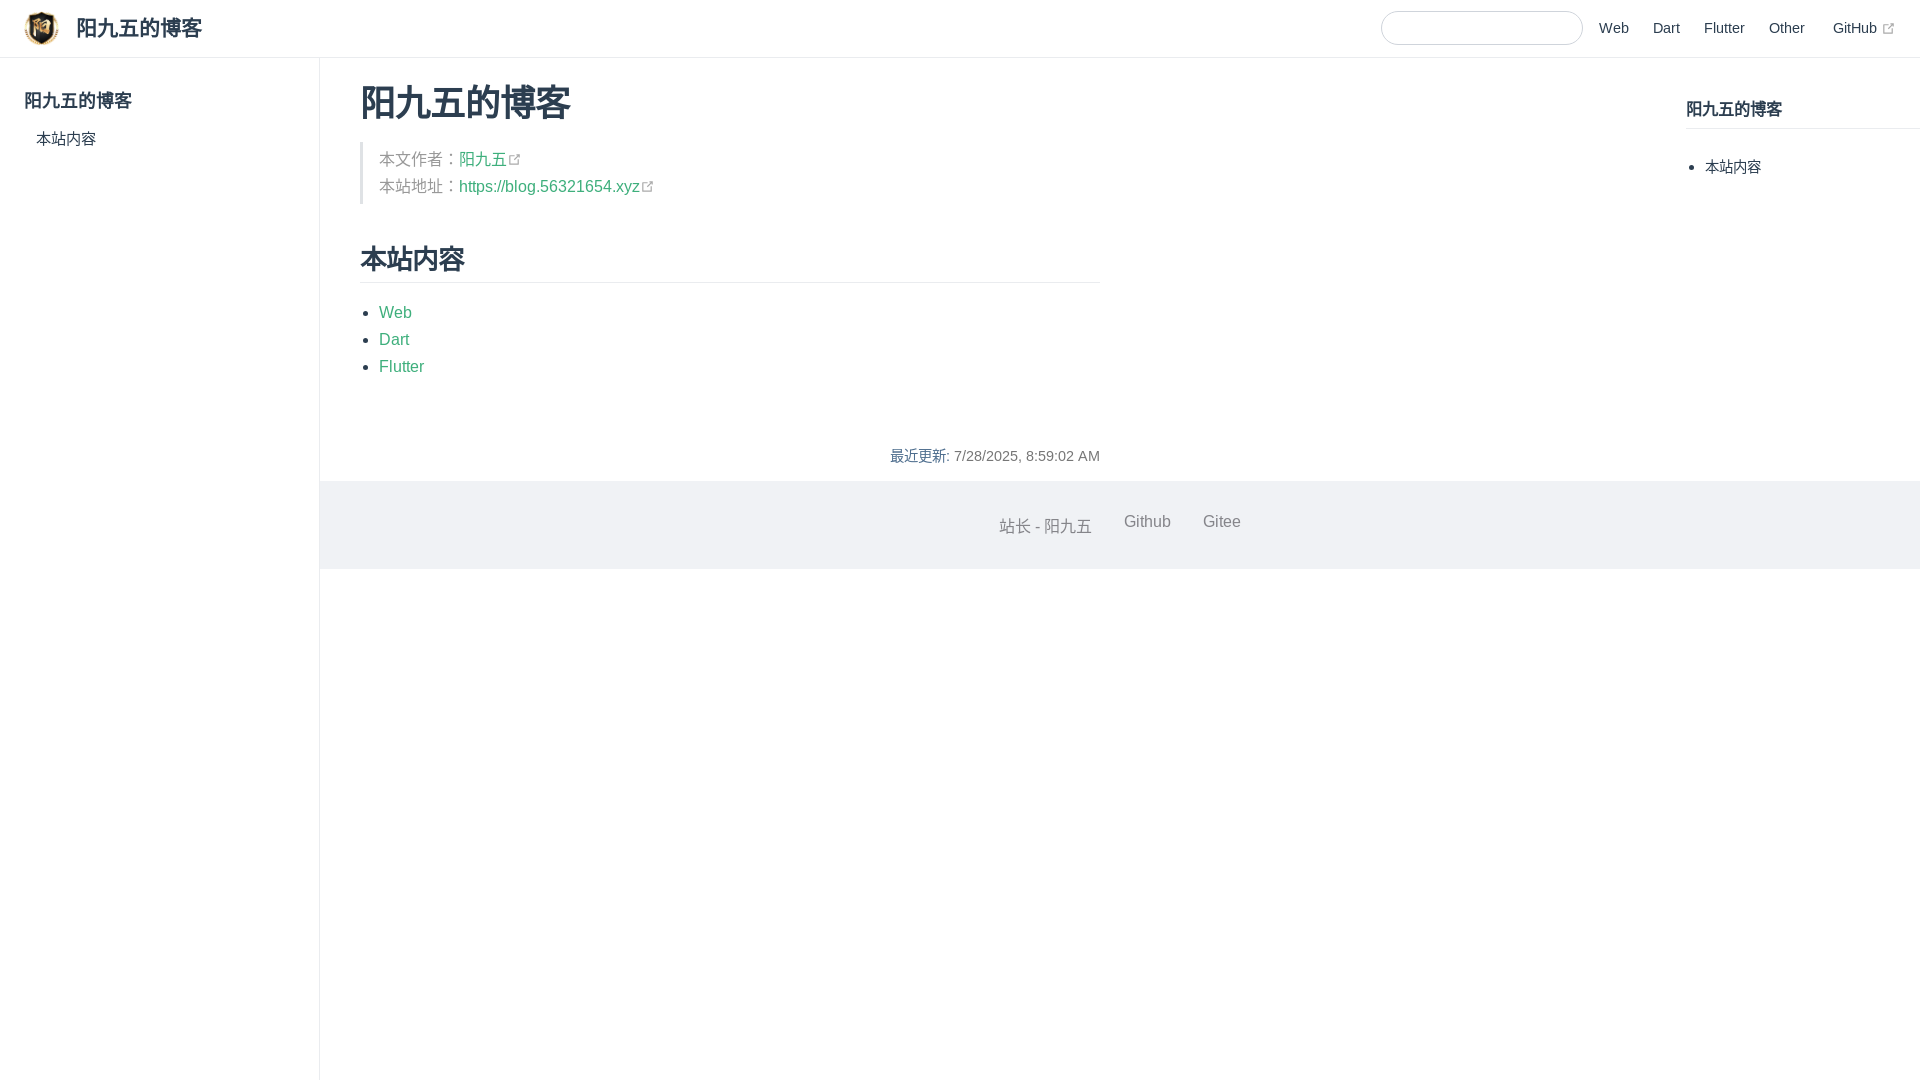
Task: Click the external icon after author name
Action: (x=515, y=159)
